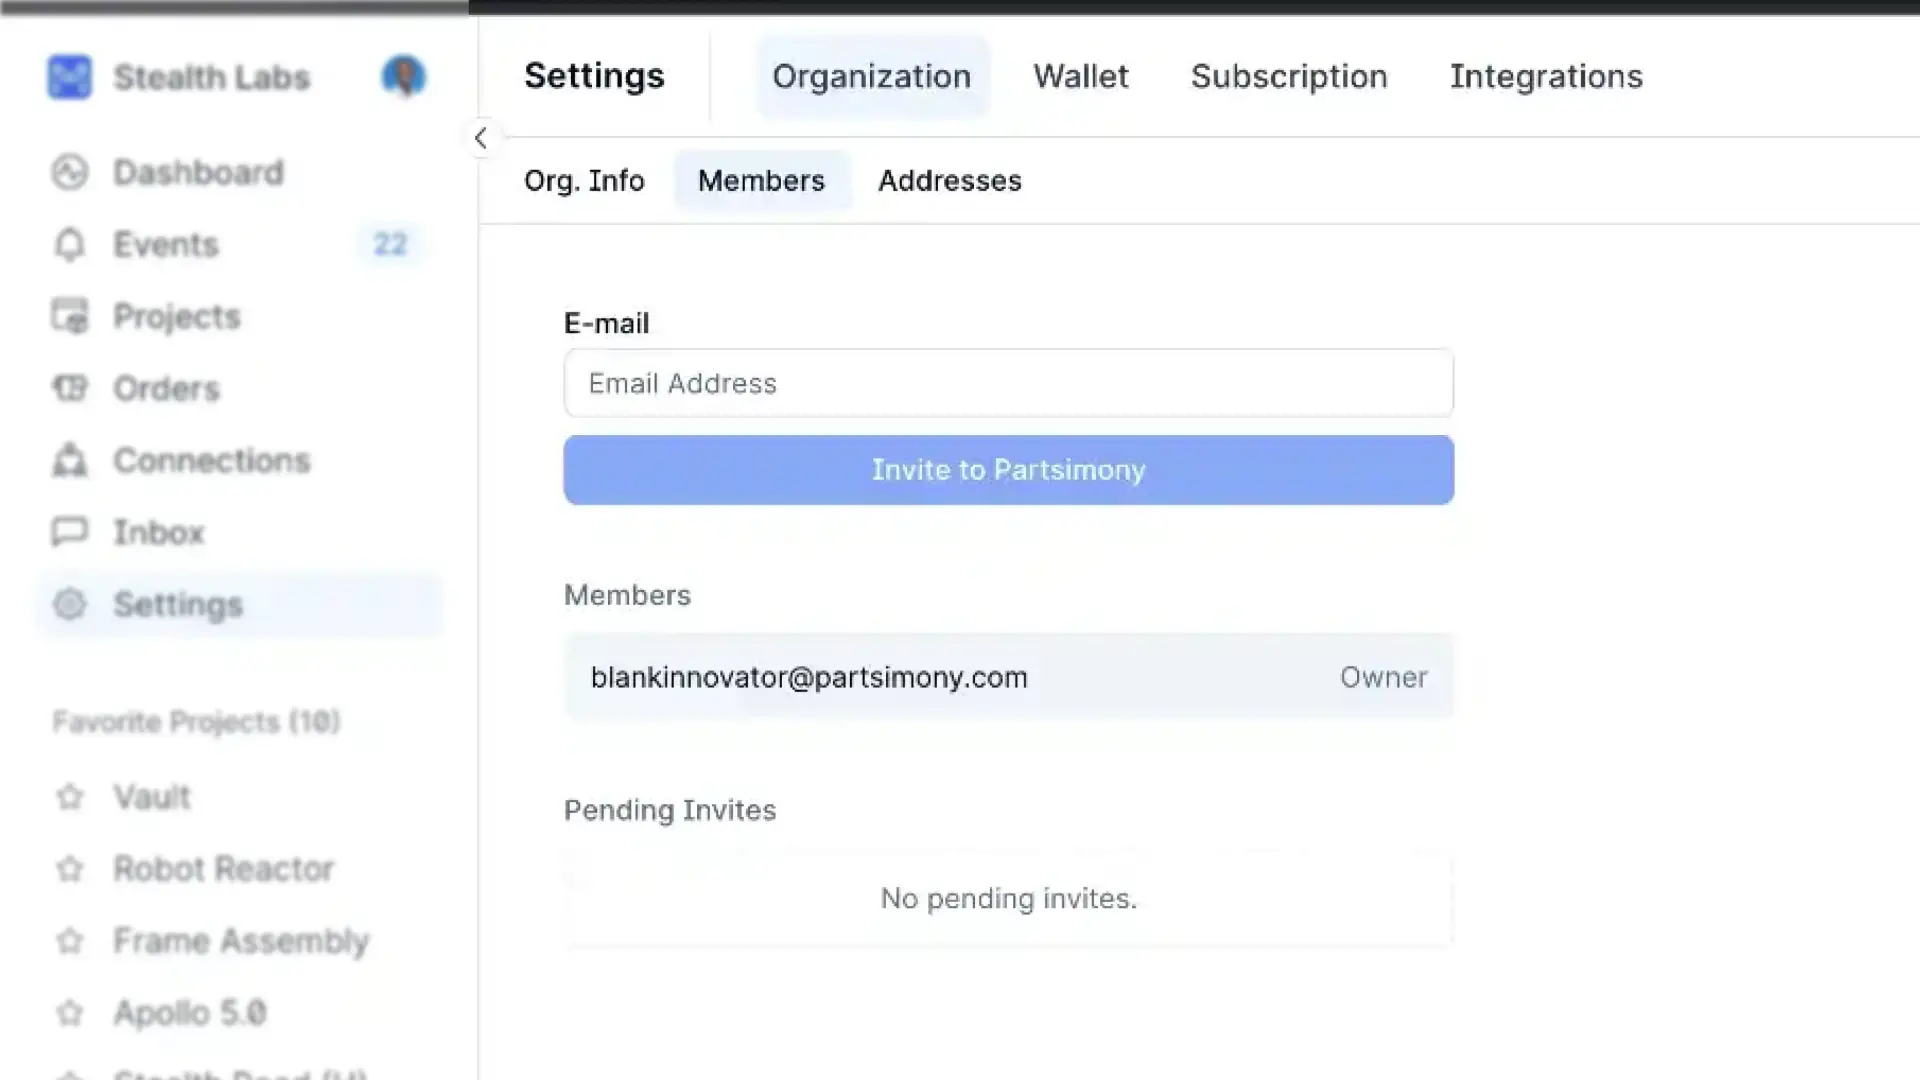
Task: Open Events in the sidebar
Action: 166,244
